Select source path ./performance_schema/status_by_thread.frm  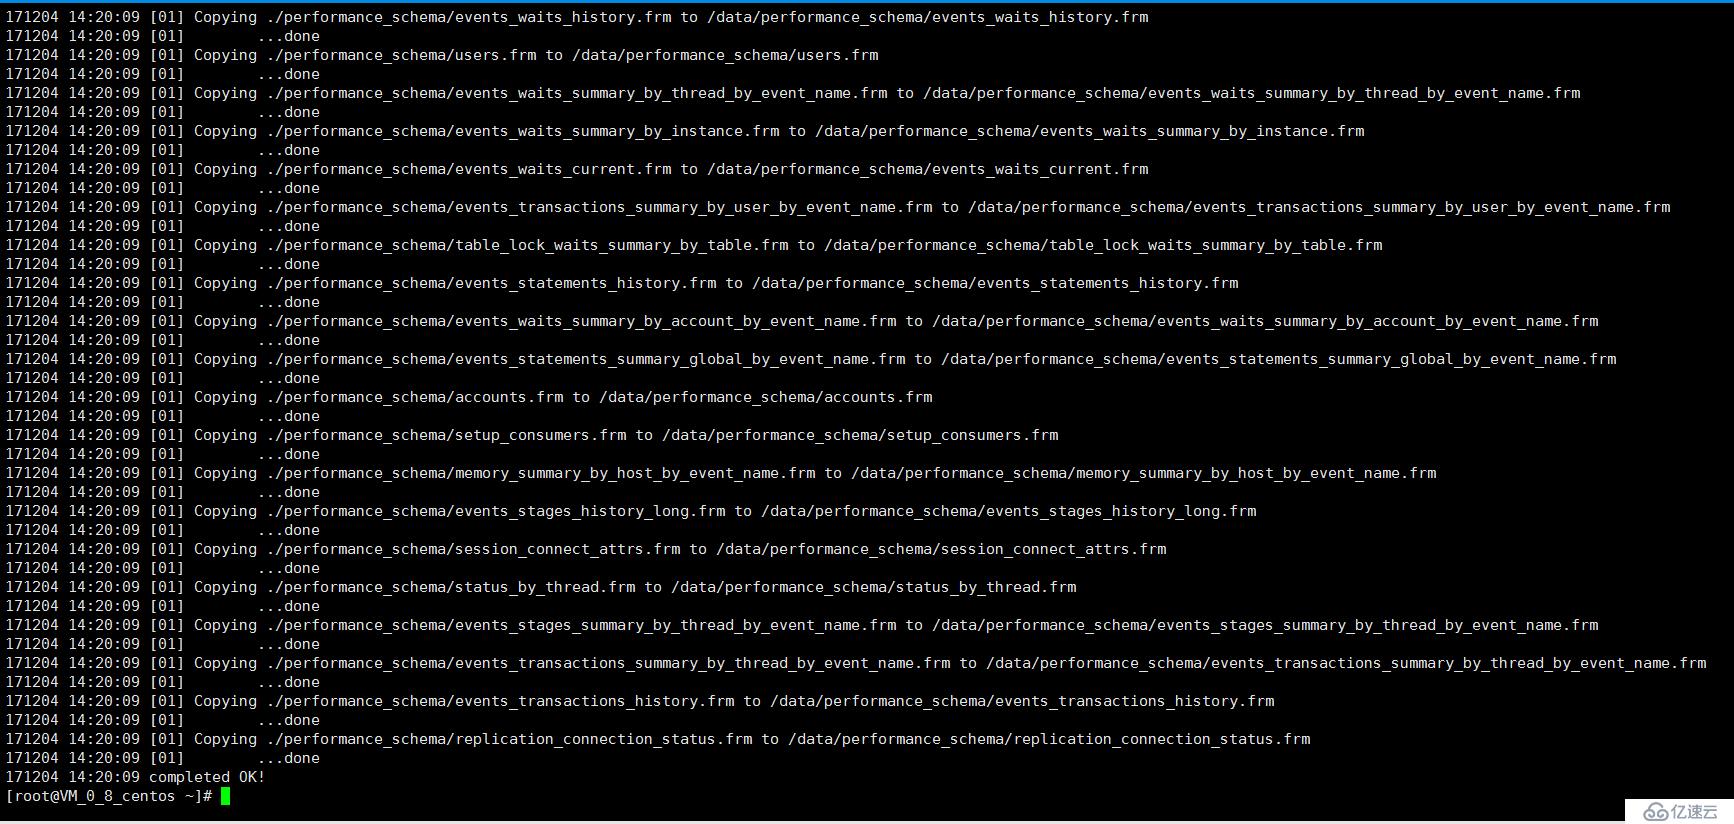pyautogui.click(x=451, y=587)
